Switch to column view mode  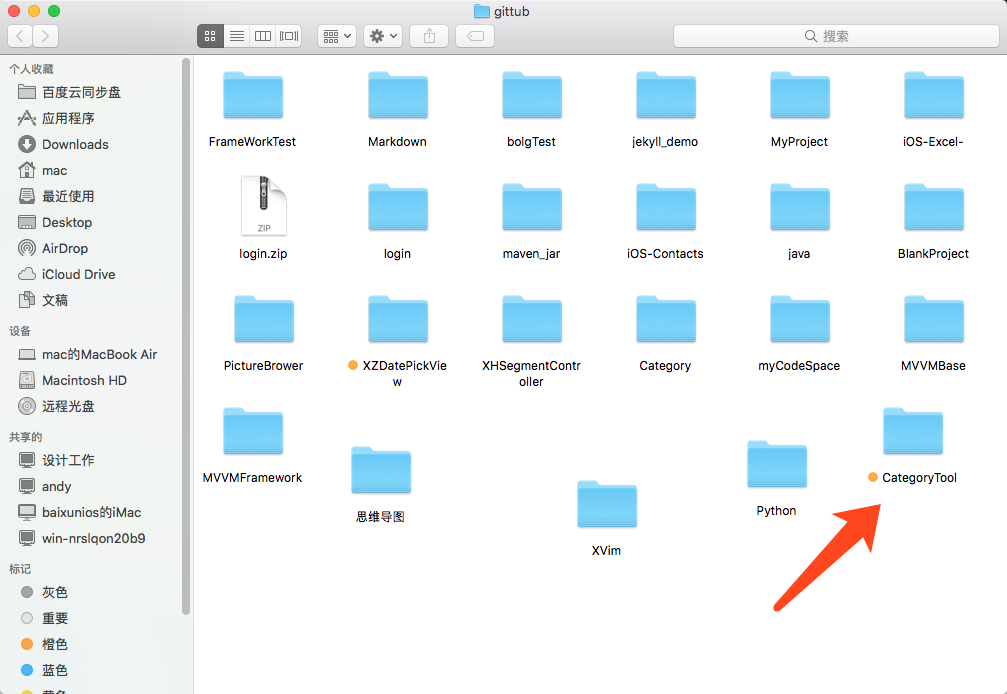tap(263, 36)
